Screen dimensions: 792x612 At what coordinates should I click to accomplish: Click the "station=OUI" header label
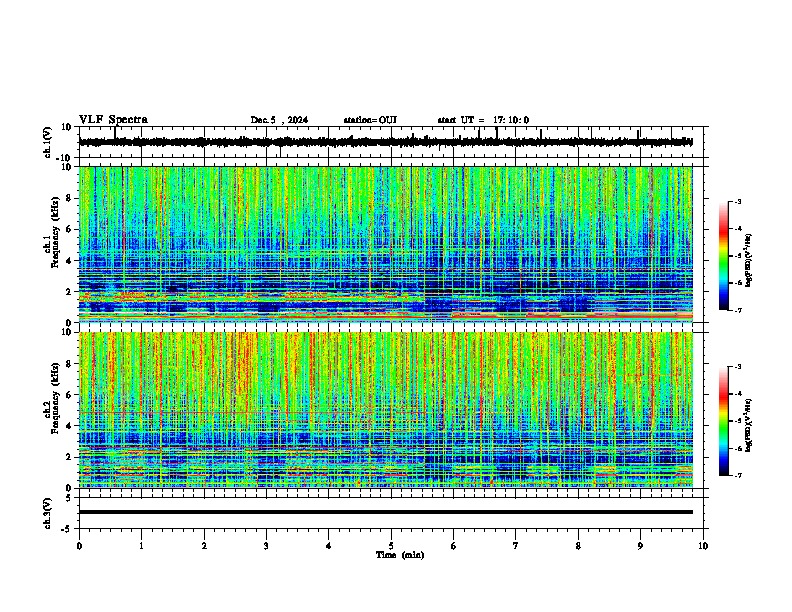(x=370, y=120)
